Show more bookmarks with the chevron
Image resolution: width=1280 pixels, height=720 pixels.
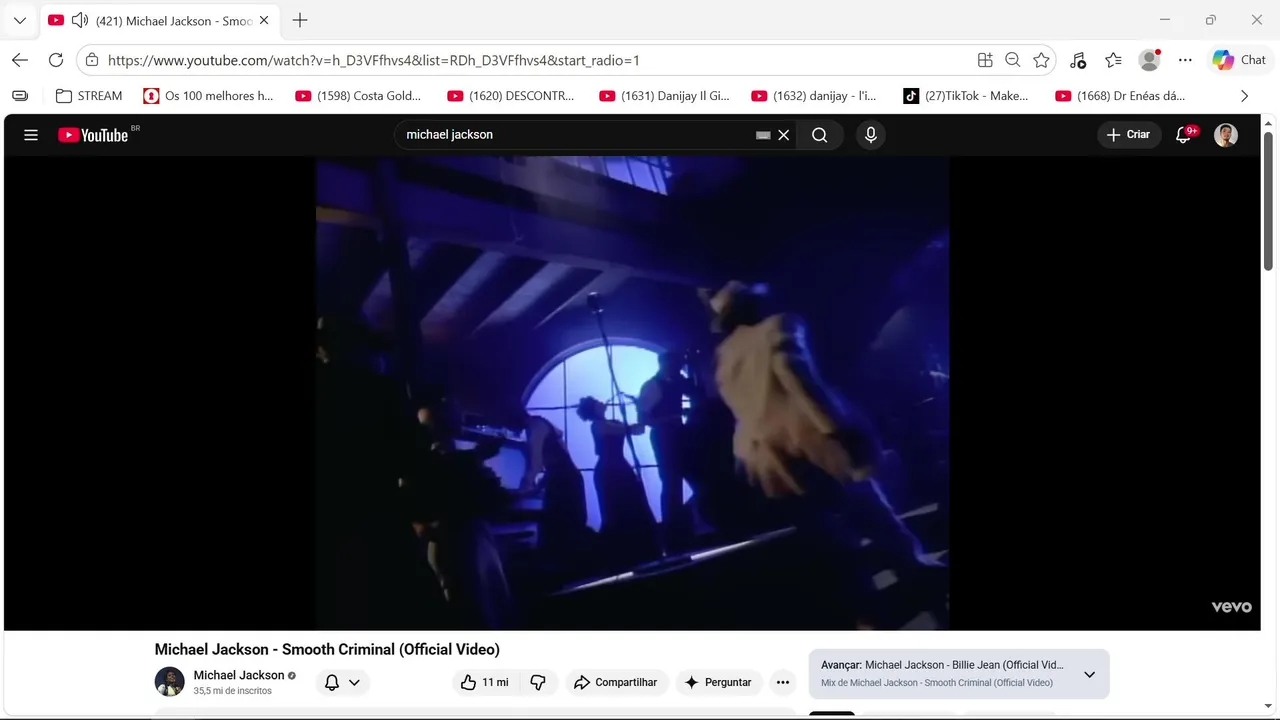pos(1244,96)
